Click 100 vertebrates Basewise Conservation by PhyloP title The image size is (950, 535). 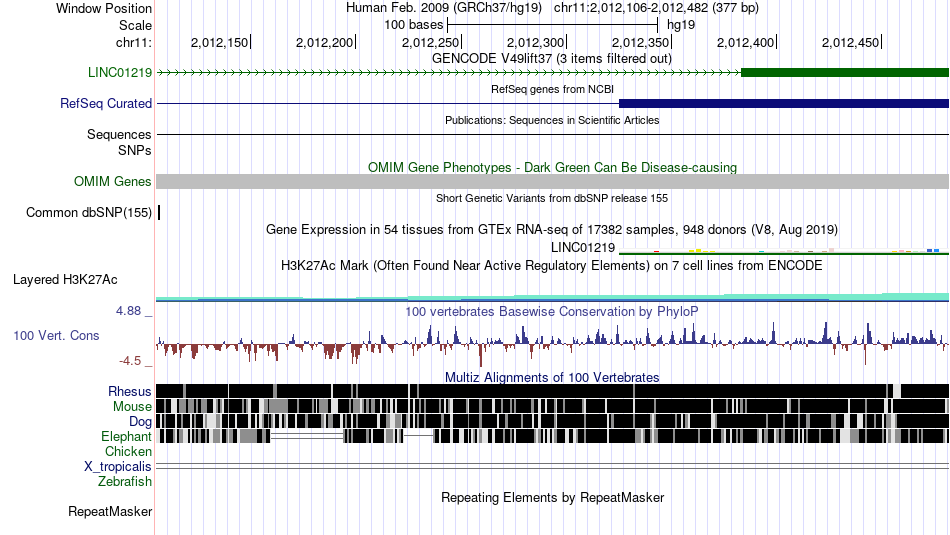coord(552,311)
